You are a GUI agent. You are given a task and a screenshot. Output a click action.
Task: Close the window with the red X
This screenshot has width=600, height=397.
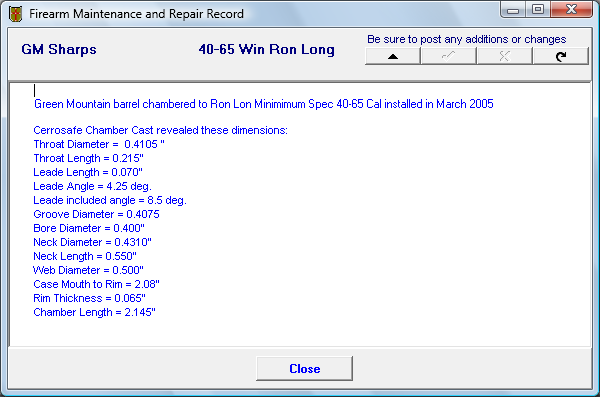click(571, 10)
